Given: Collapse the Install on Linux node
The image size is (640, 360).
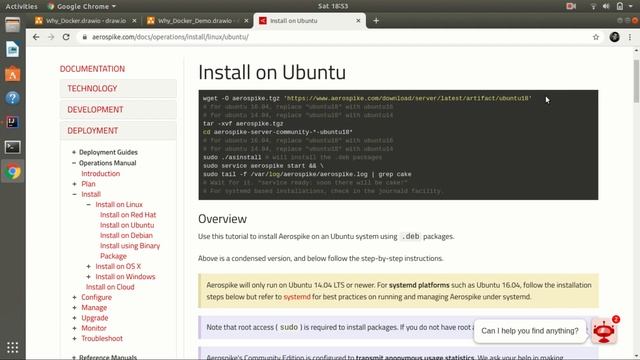Looking at the screenshot, I should [x=89, y=204].
